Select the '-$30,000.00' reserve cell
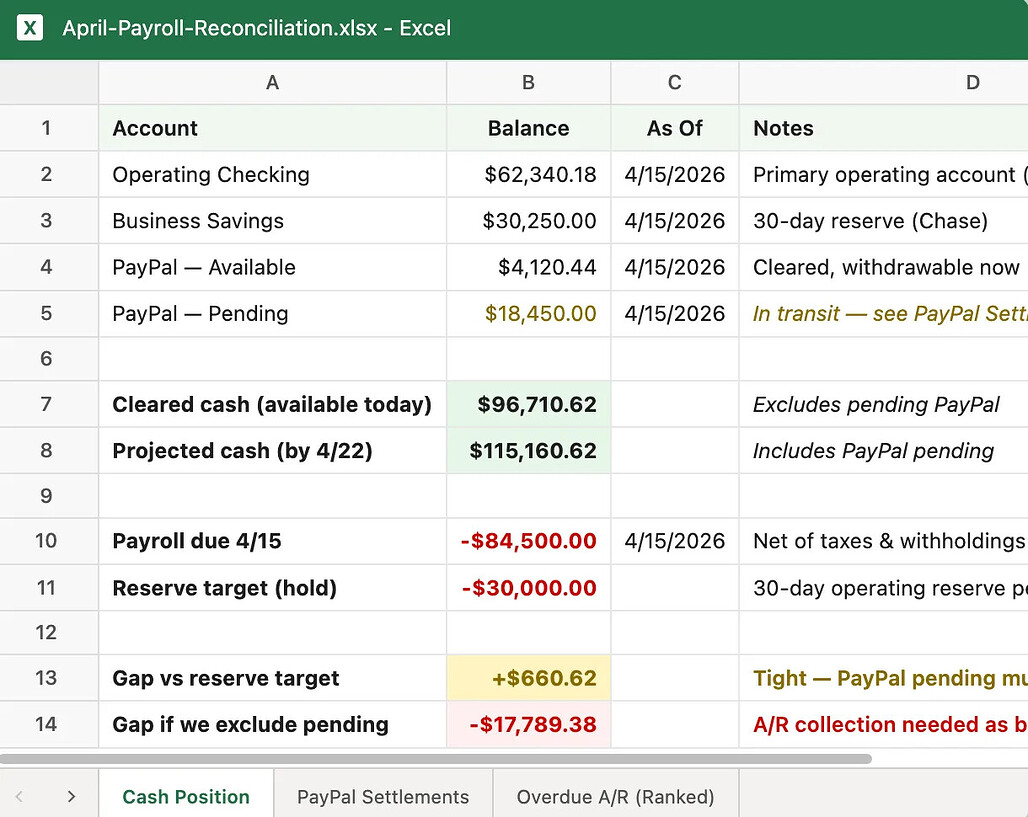 tap(528, 588)
